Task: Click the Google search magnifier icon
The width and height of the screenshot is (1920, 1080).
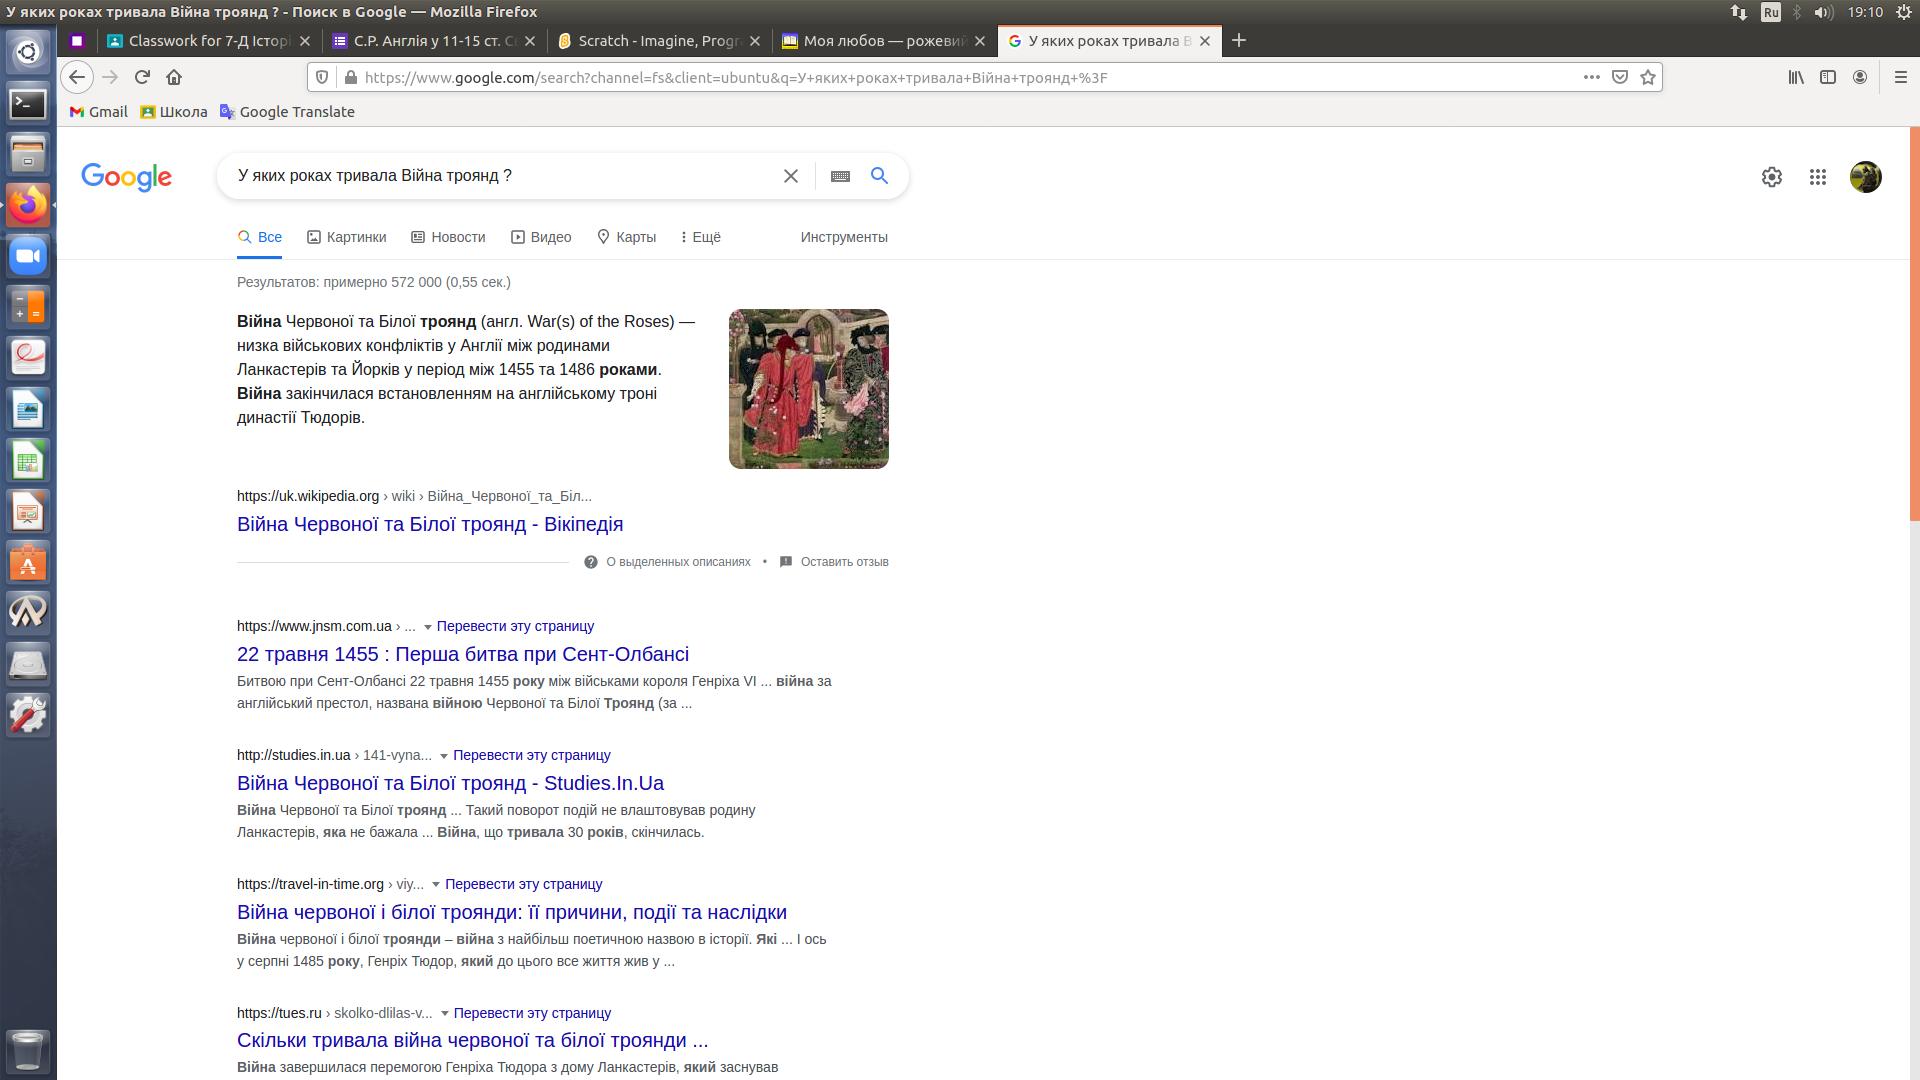Action: coord(879,176)
